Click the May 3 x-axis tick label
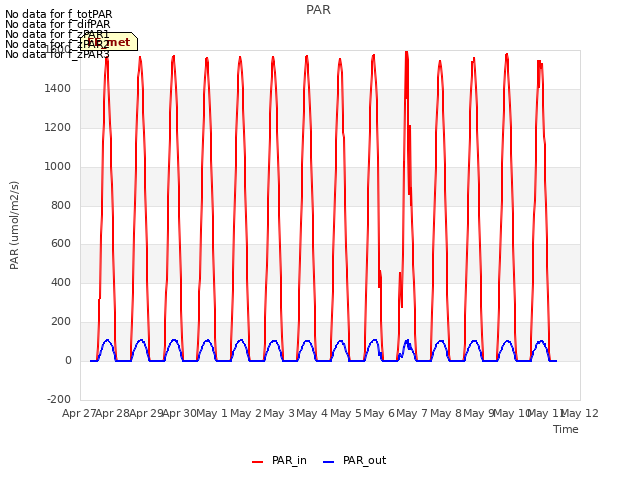640x480 pixels. [x=279, y=413]
